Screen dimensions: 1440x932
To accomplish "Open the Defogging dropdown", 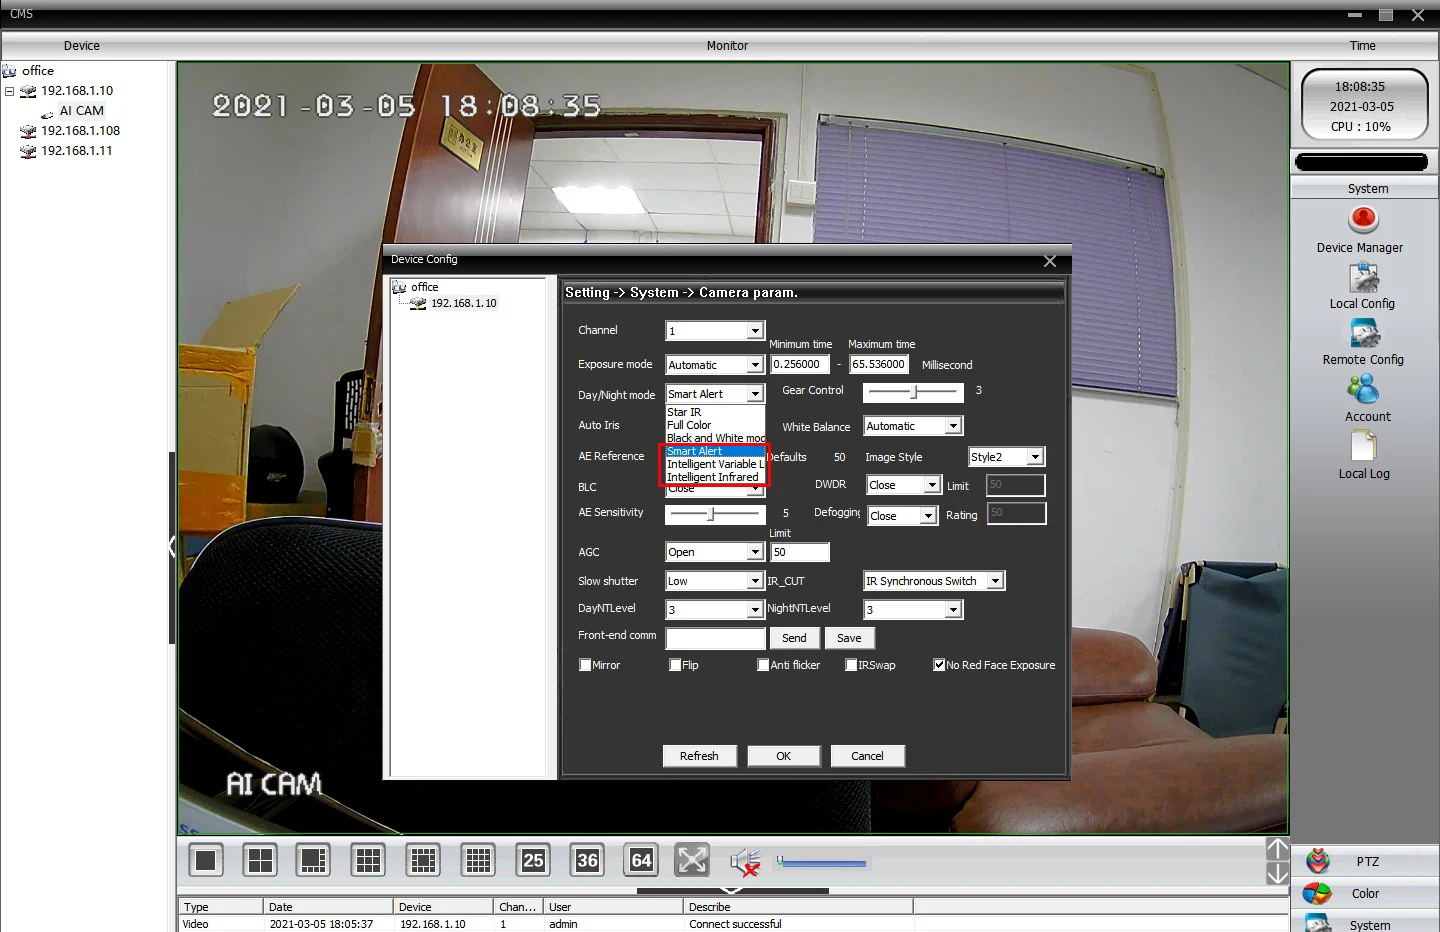I will 902,516.
